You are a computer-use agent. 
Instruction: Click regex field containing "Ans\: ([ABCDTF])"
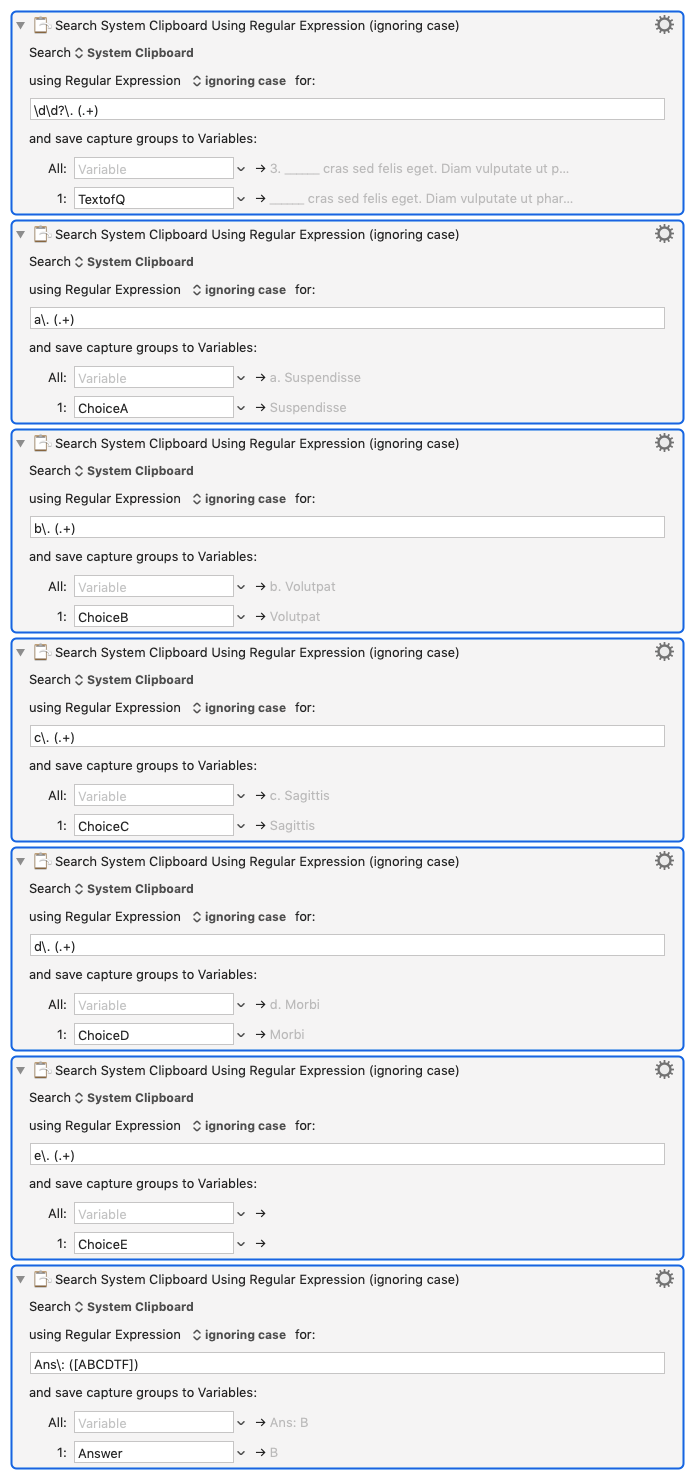click(348, 1363)
